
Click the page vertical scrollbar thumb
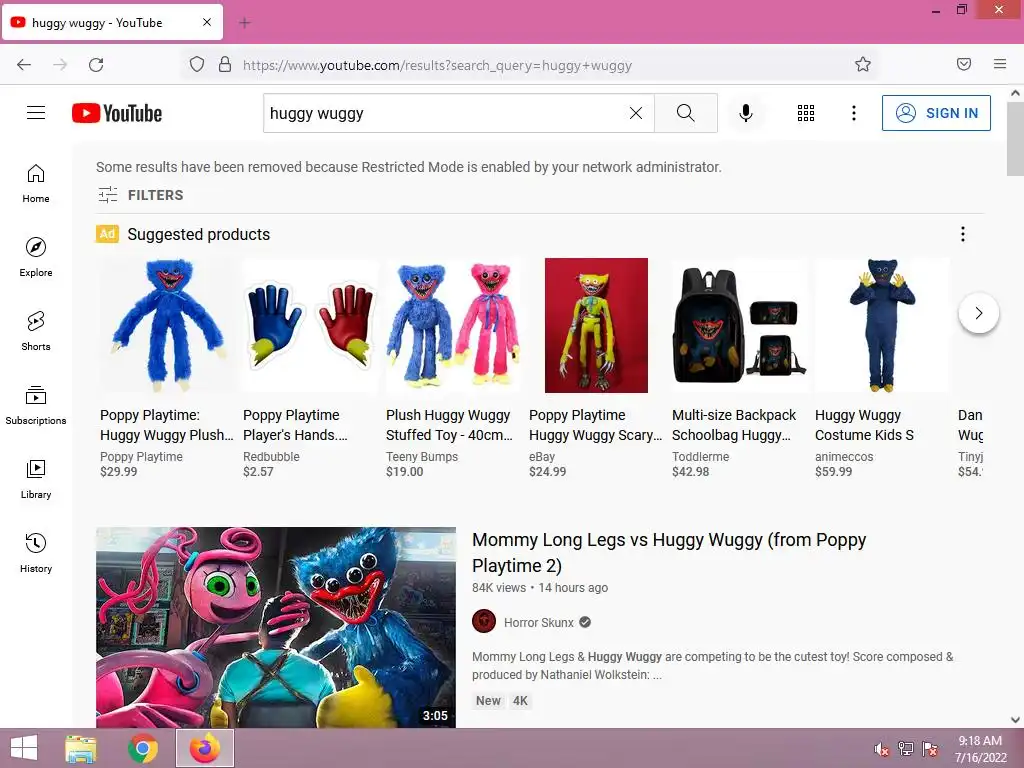pyautogui.click(x=1015, y=139)
